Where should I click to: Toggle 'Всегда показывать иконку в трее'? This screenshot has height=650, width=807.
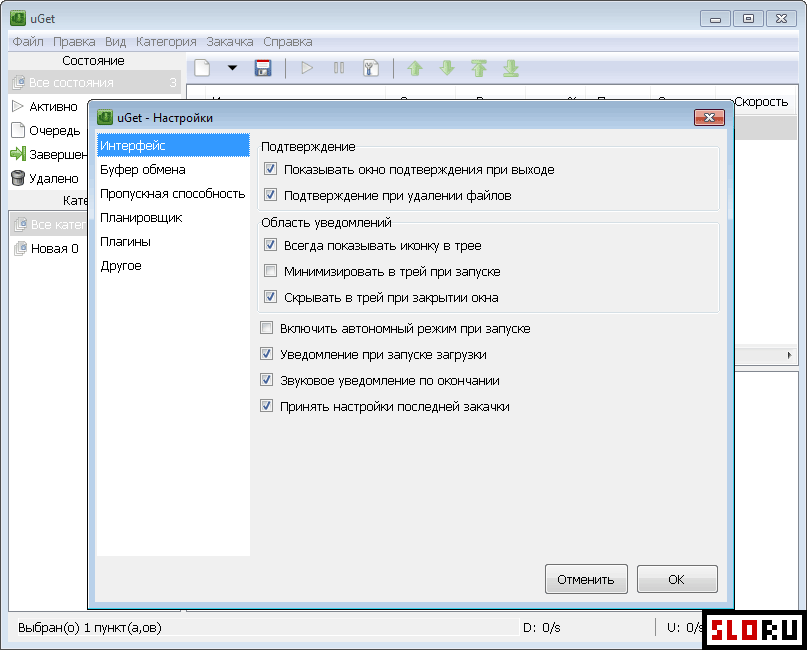[270, 244]
